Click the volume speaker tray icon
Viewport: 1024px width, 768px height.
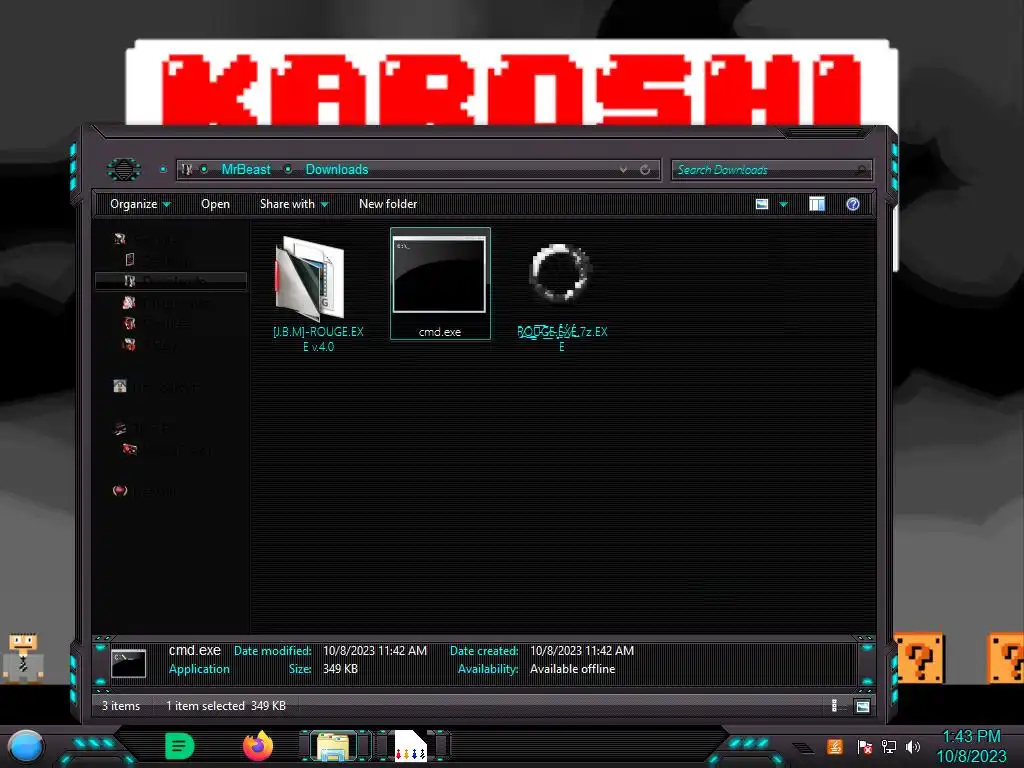tap(913, 746)
